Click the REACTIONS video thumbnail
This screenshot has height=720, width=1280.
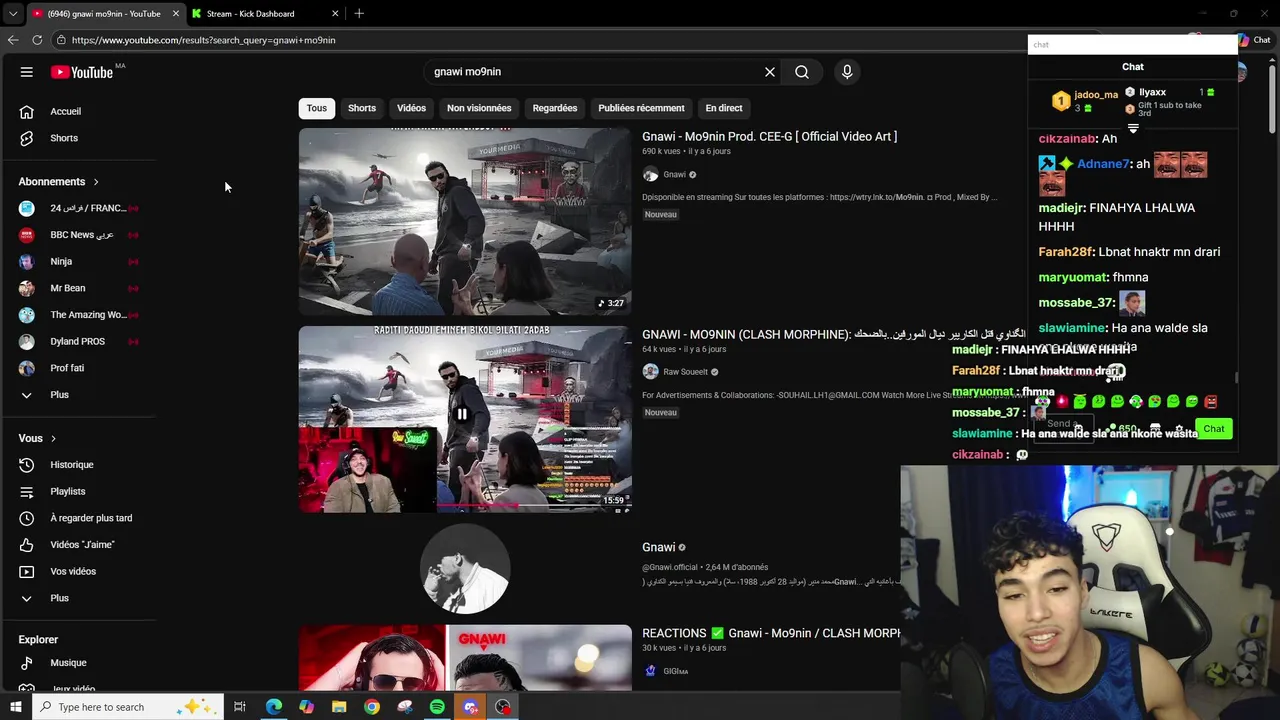[x=465, y=658]
